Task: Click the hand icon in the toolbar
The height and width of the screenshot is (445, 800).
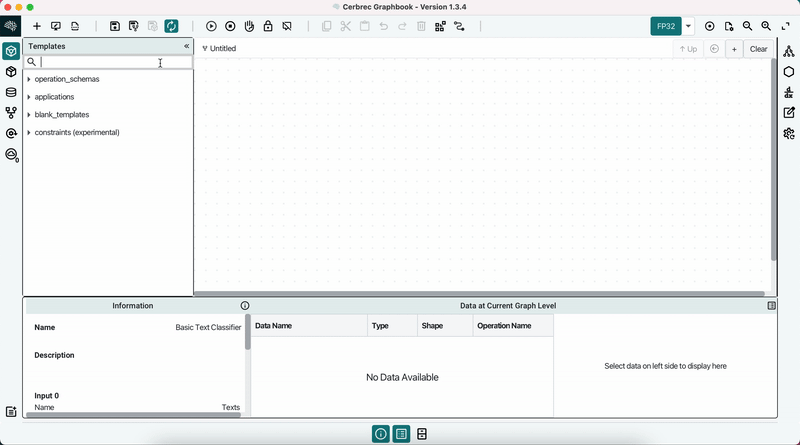Action: pos(249,26)
